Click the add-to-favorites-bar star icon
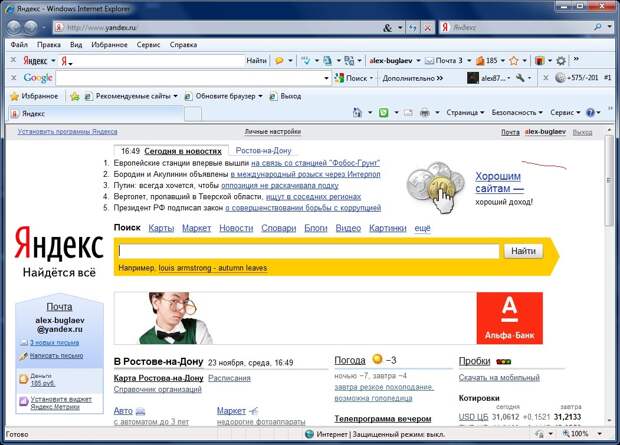Viewport: 620px width, 445px height. [x=75, y=96]
